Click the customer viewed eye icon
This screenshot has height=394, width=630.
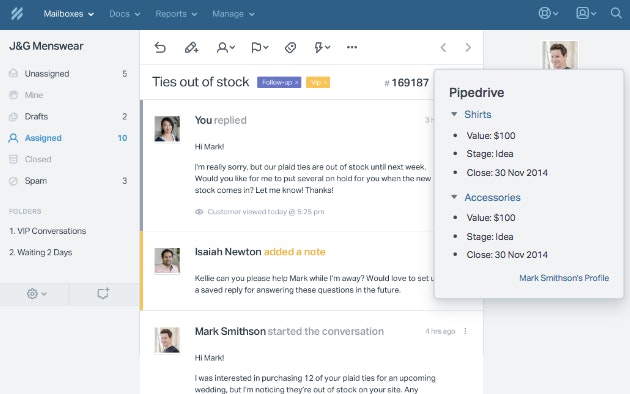(199, 212)
